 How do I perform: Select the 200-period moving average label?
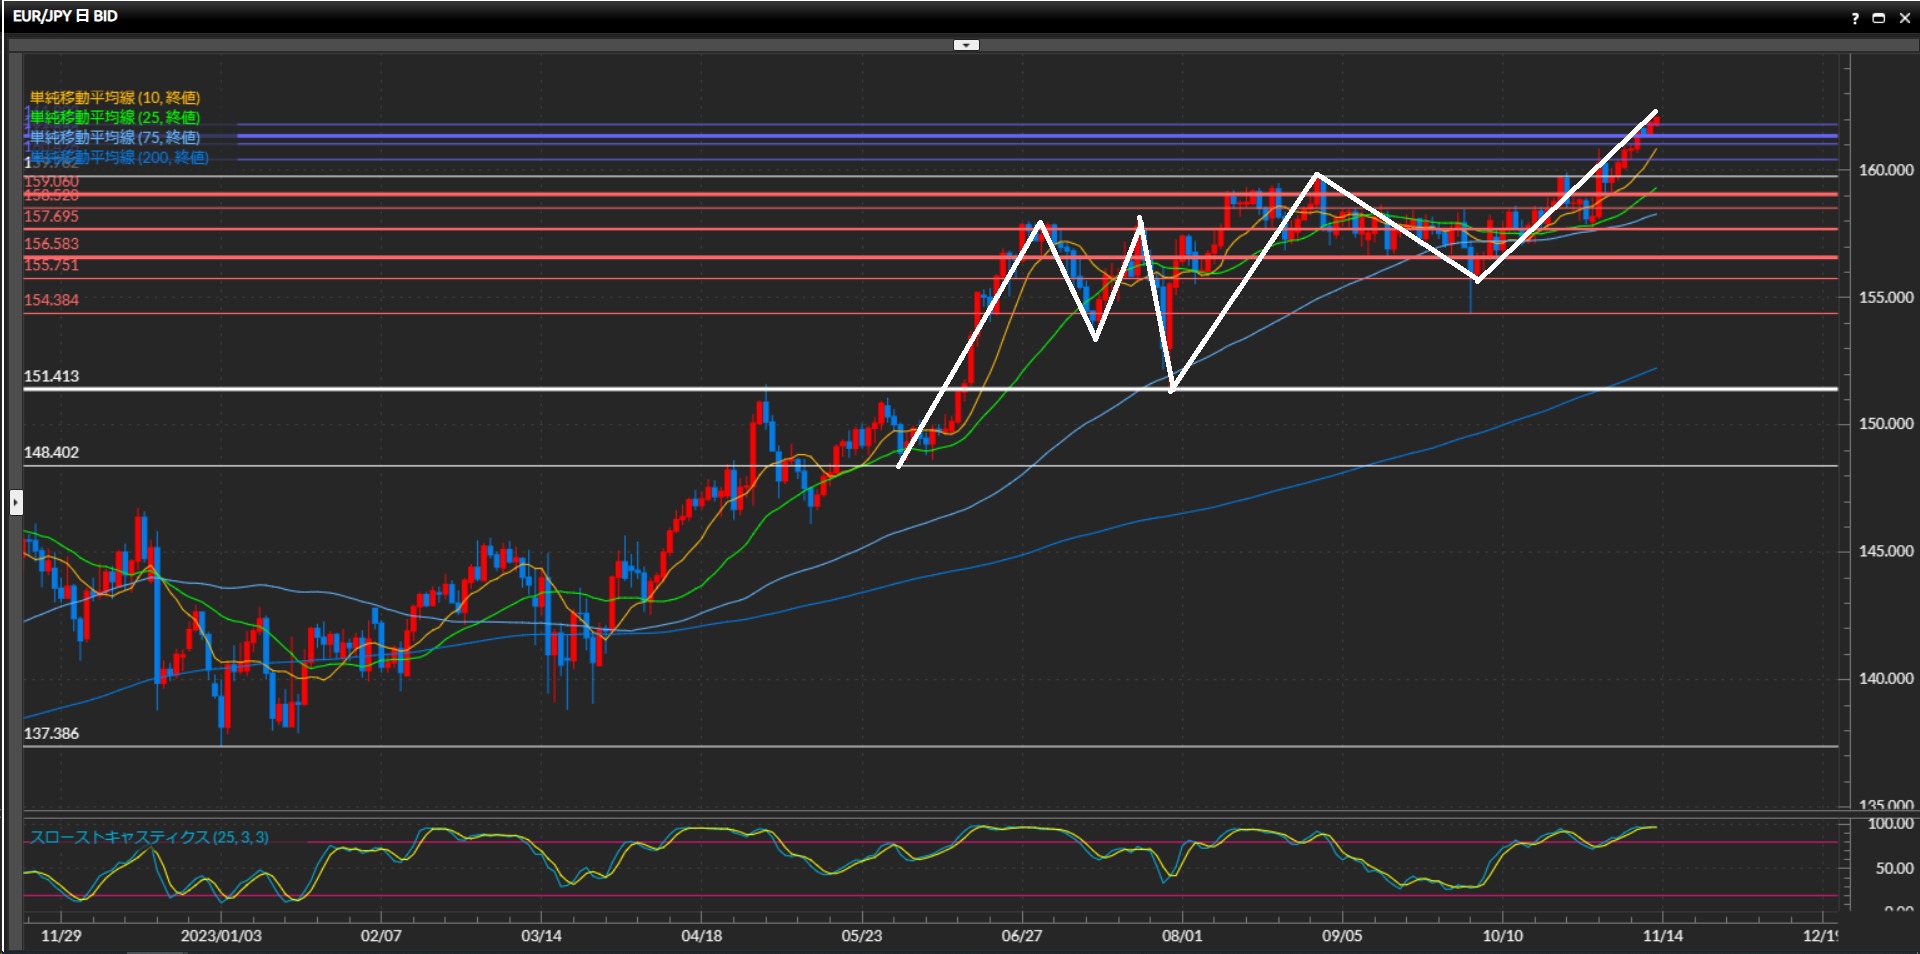coord(120,157)
